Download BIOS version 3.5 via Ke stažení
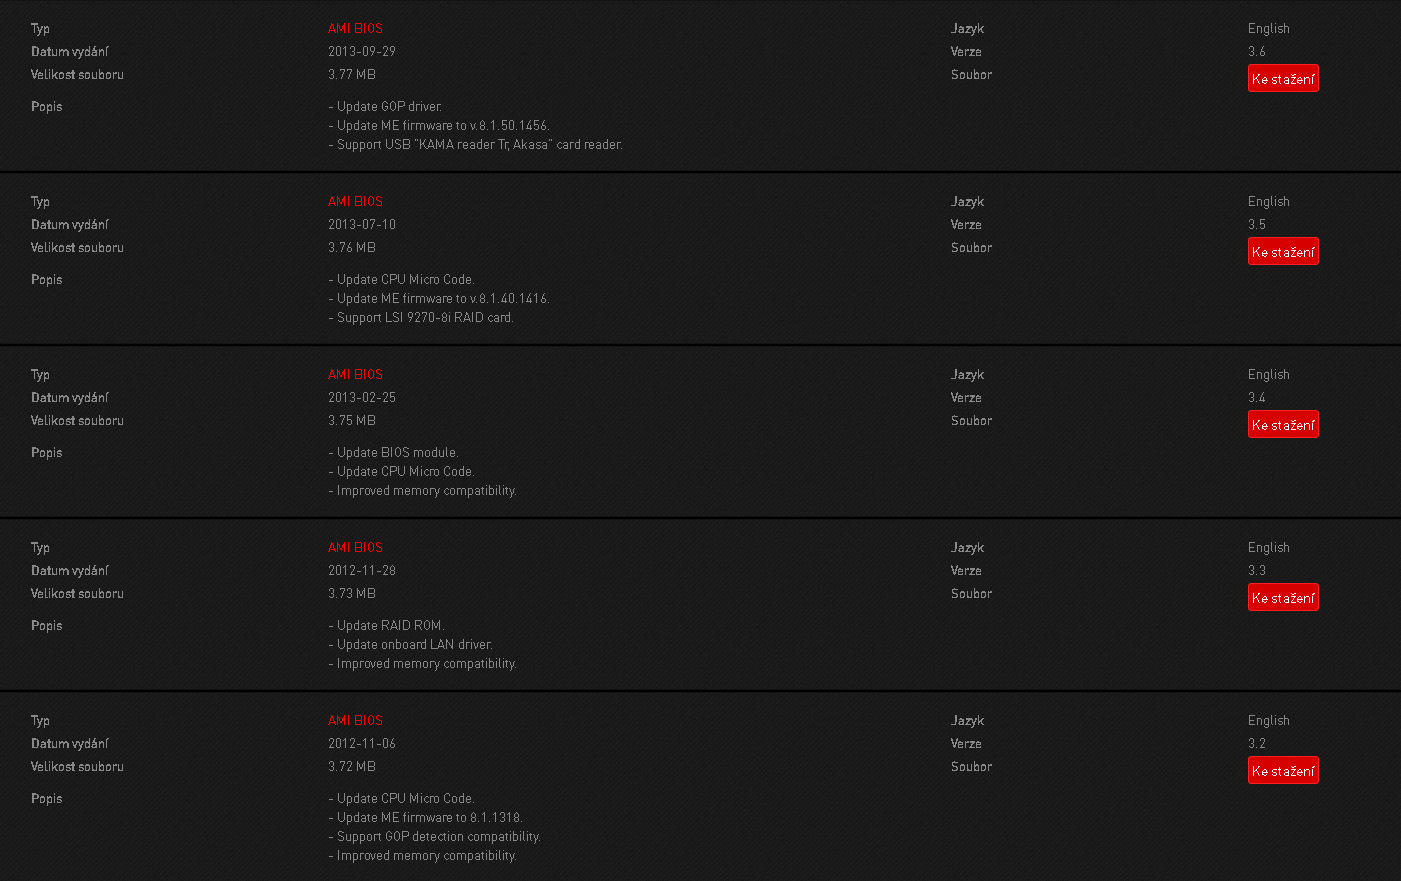1401x881 pixels. (x=1283, y=252)
